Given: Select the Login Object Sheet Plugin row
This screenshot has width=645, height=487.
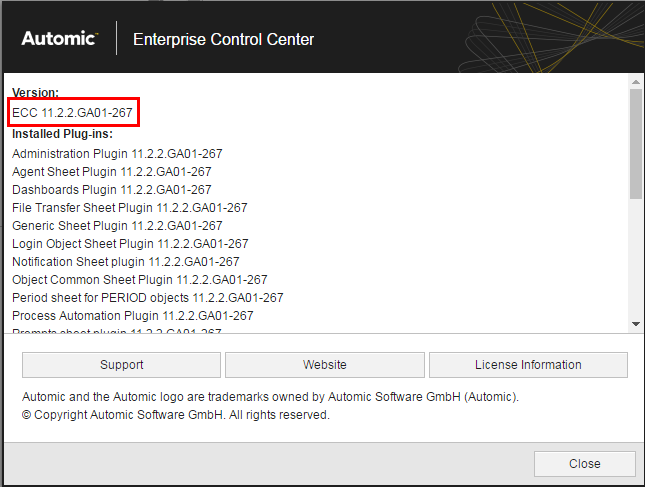Looking at the screenshot, I should pos(130,244).
